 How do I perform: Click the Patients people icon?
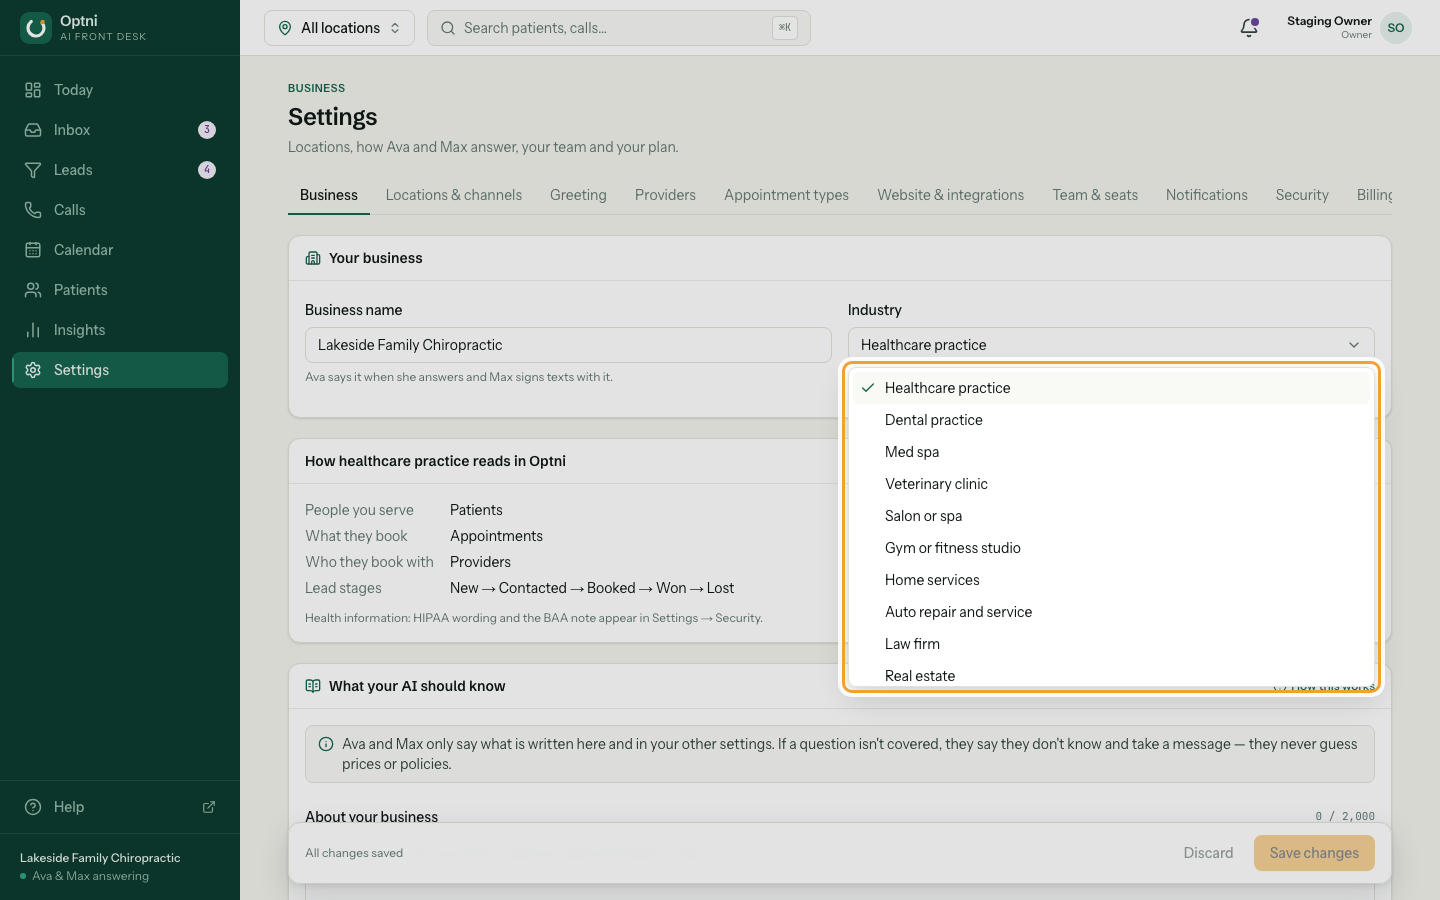pyautogui.click(x=33, y=290)
